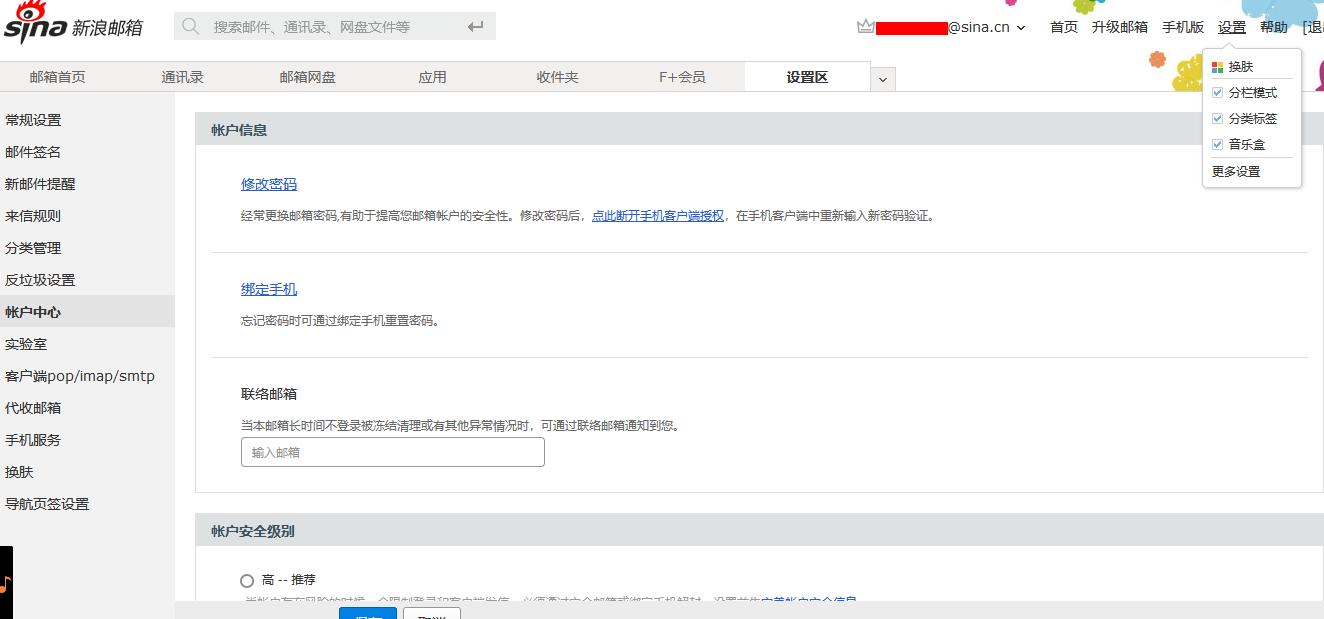Image resolution: width=1324 pixels, height=619 pixels.
Task: Open the dropdown arrow next to the email address
Action: pos(1020,28)
